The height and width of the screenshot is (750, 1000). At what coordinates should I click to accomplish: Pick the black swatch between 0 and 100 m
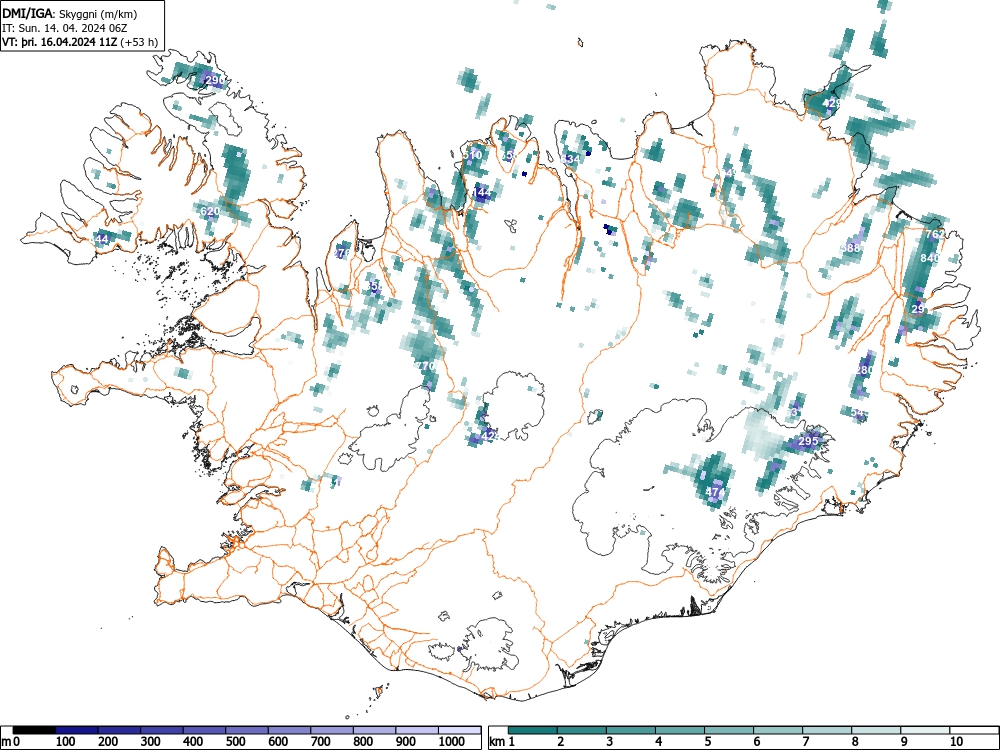34,730
